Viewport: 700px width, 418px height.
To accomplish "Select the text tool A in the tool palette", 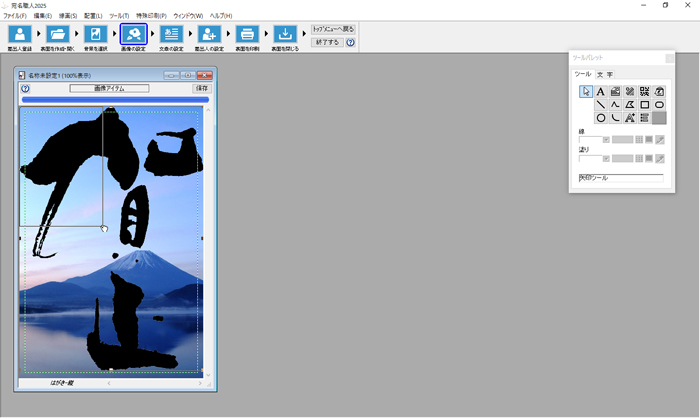I will (x=600, y=92).
